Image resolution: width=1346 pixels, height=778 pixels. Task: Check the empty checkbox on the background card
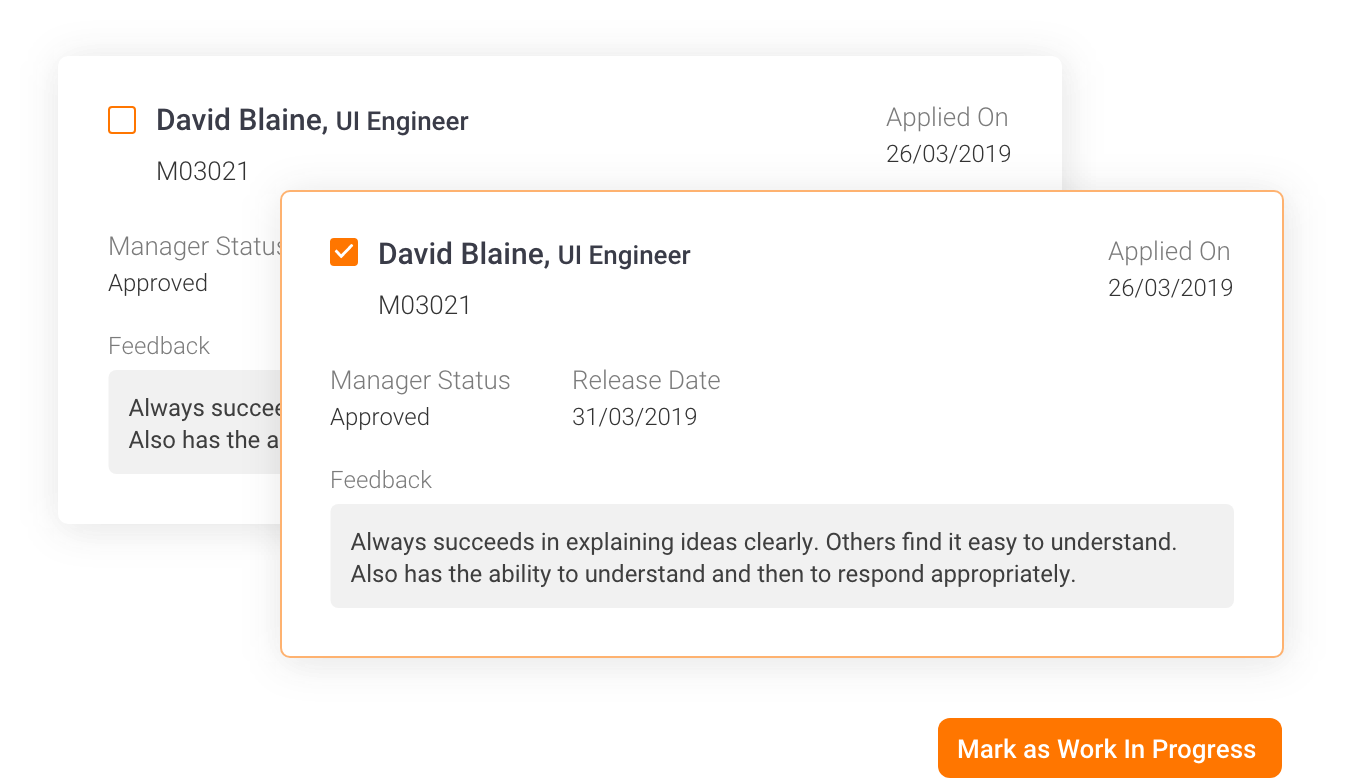(122, 120)
